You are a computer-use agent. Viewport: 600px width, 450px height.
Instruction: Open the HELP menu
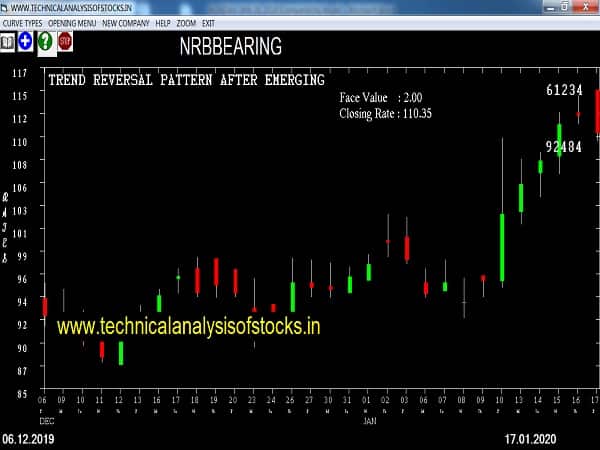163,22
